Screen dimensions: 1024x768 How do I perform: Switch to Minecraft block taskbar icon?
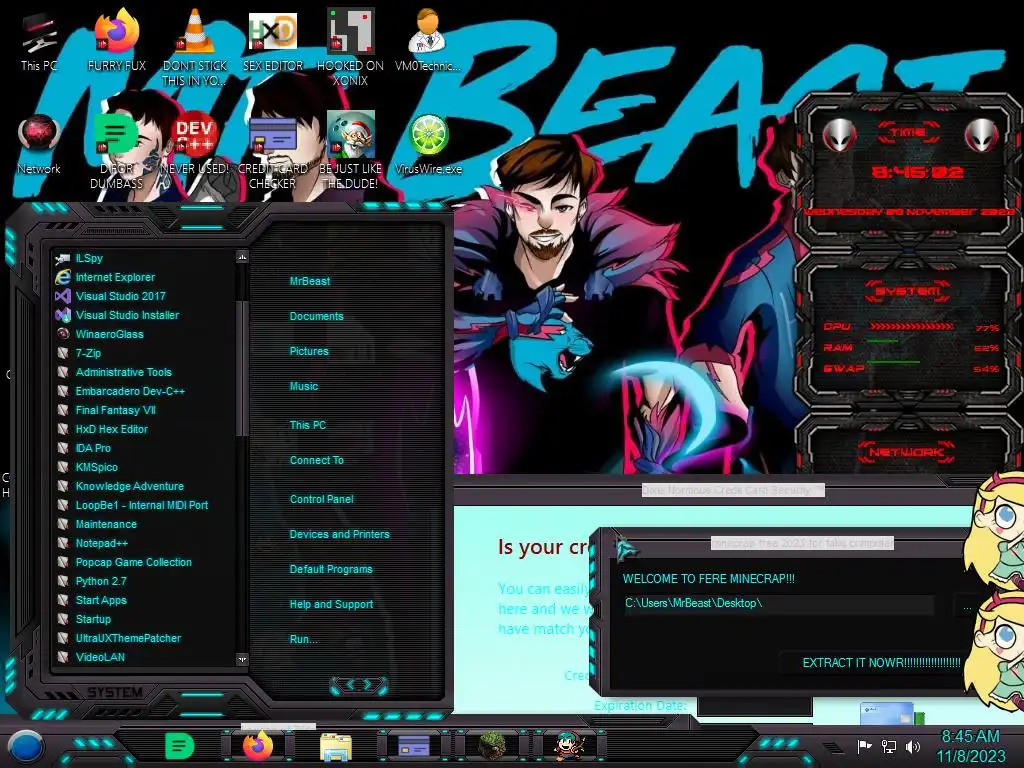(491, 746)
